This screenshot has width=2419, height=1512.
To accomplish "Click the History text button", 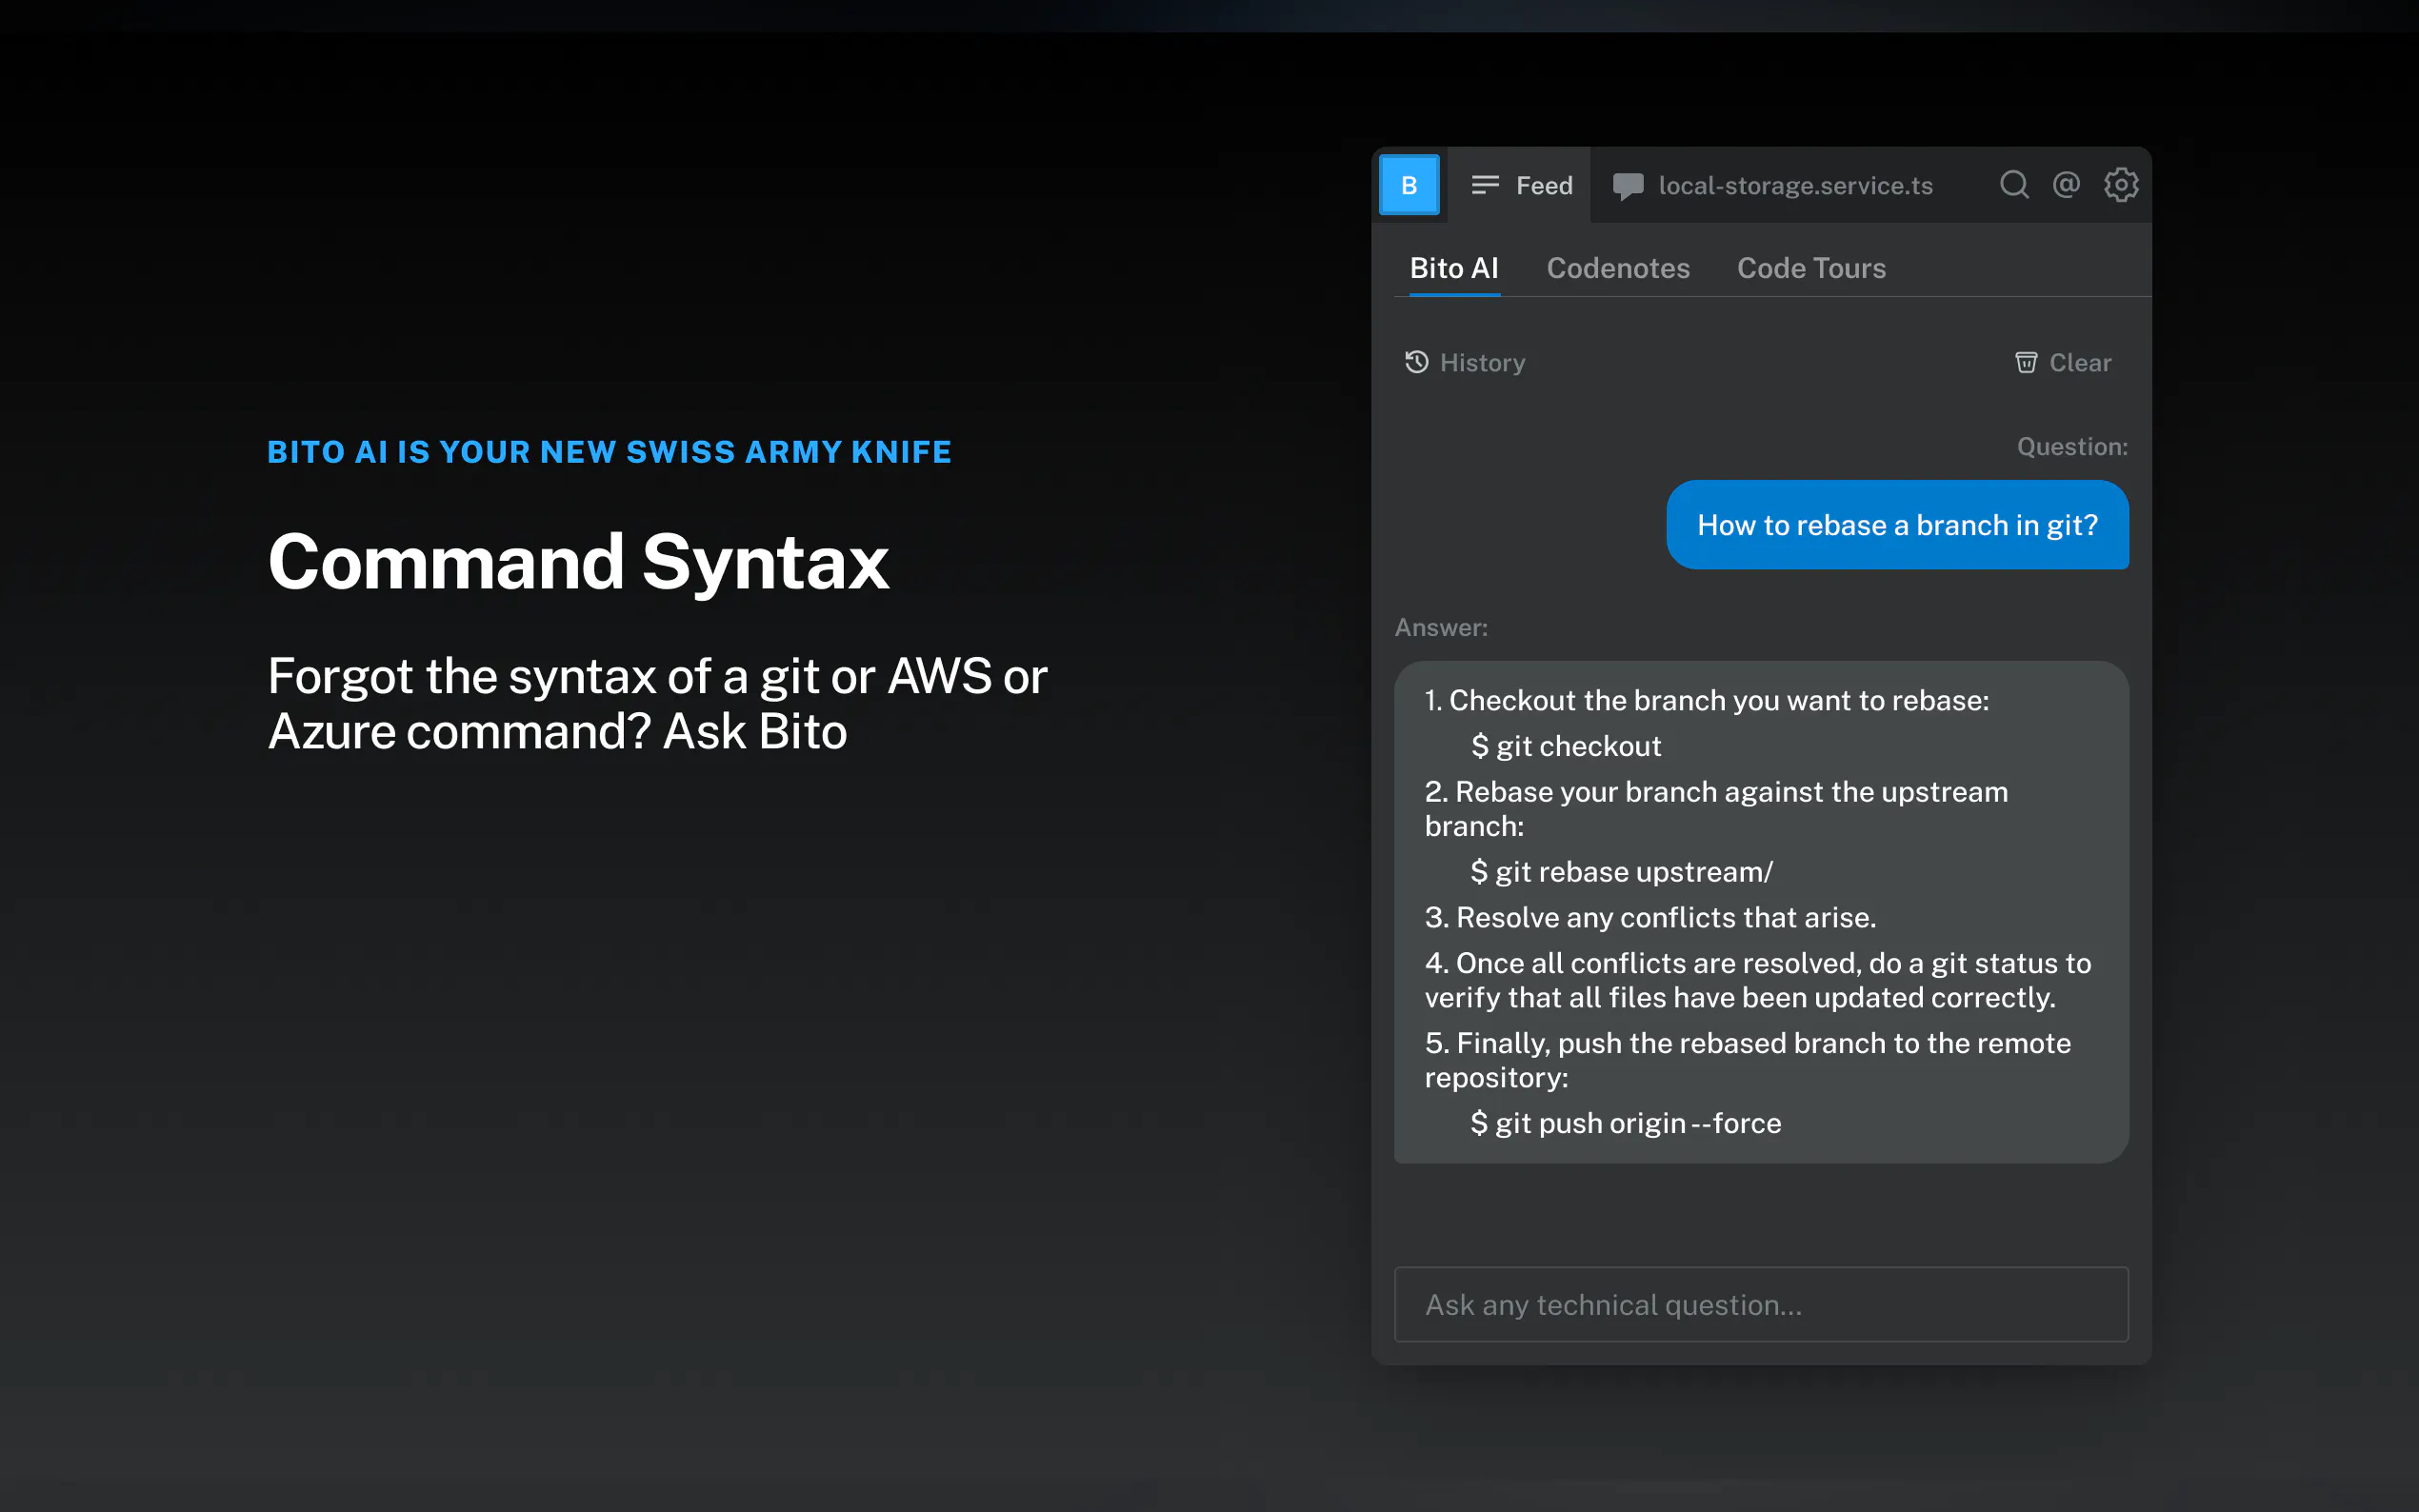I will pyautogui.click(x=1482, y=363).
